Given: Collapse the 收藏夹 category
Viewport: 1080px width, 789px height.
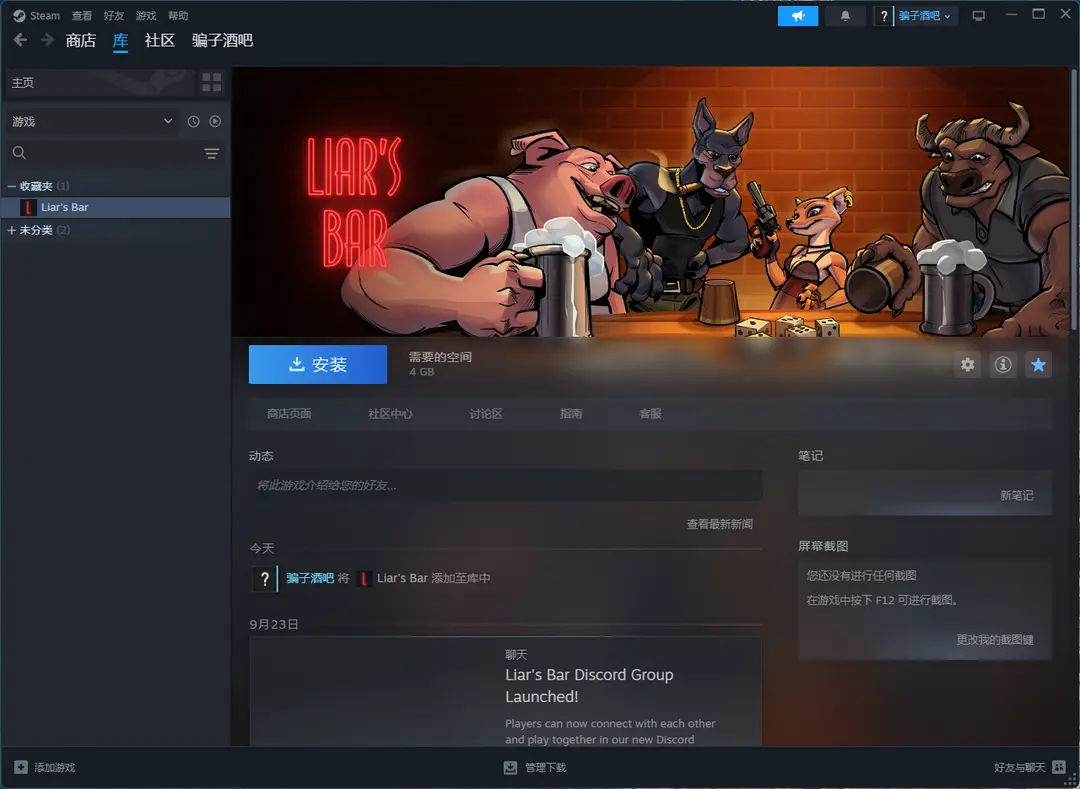Looking at the screenshot, I should [x=12, y=186].
